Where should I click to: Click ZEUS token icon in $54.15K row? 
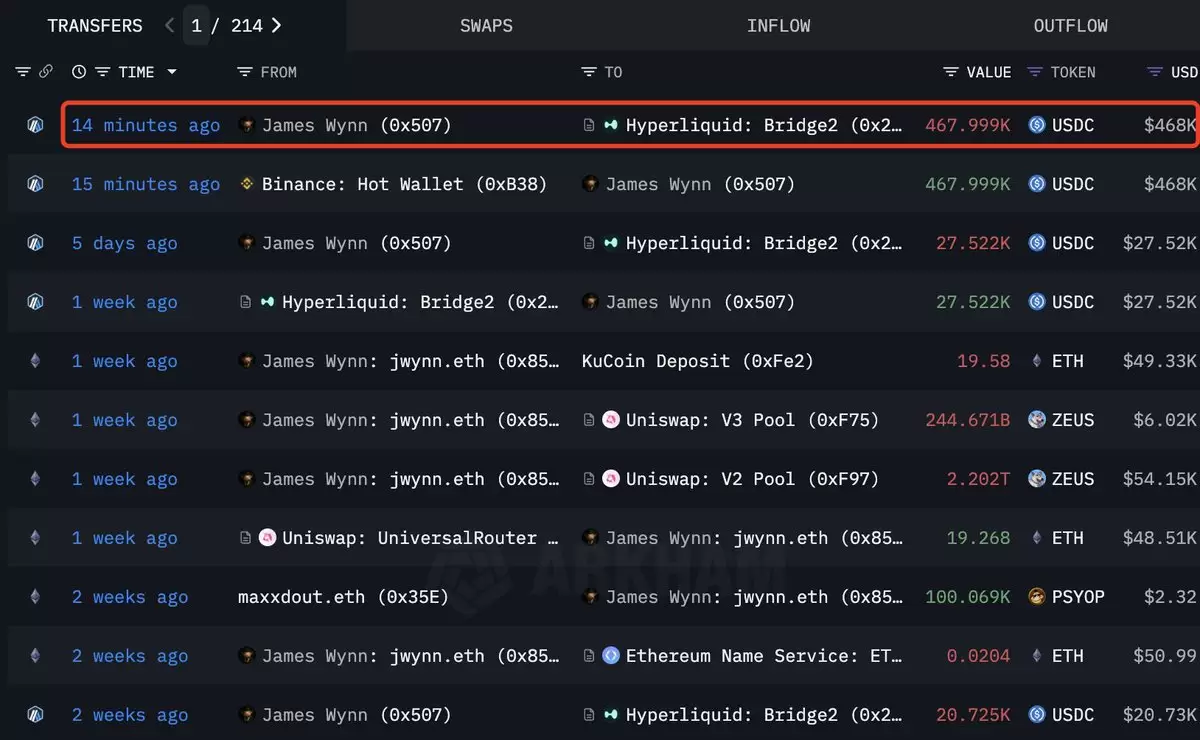point(1037,479)
